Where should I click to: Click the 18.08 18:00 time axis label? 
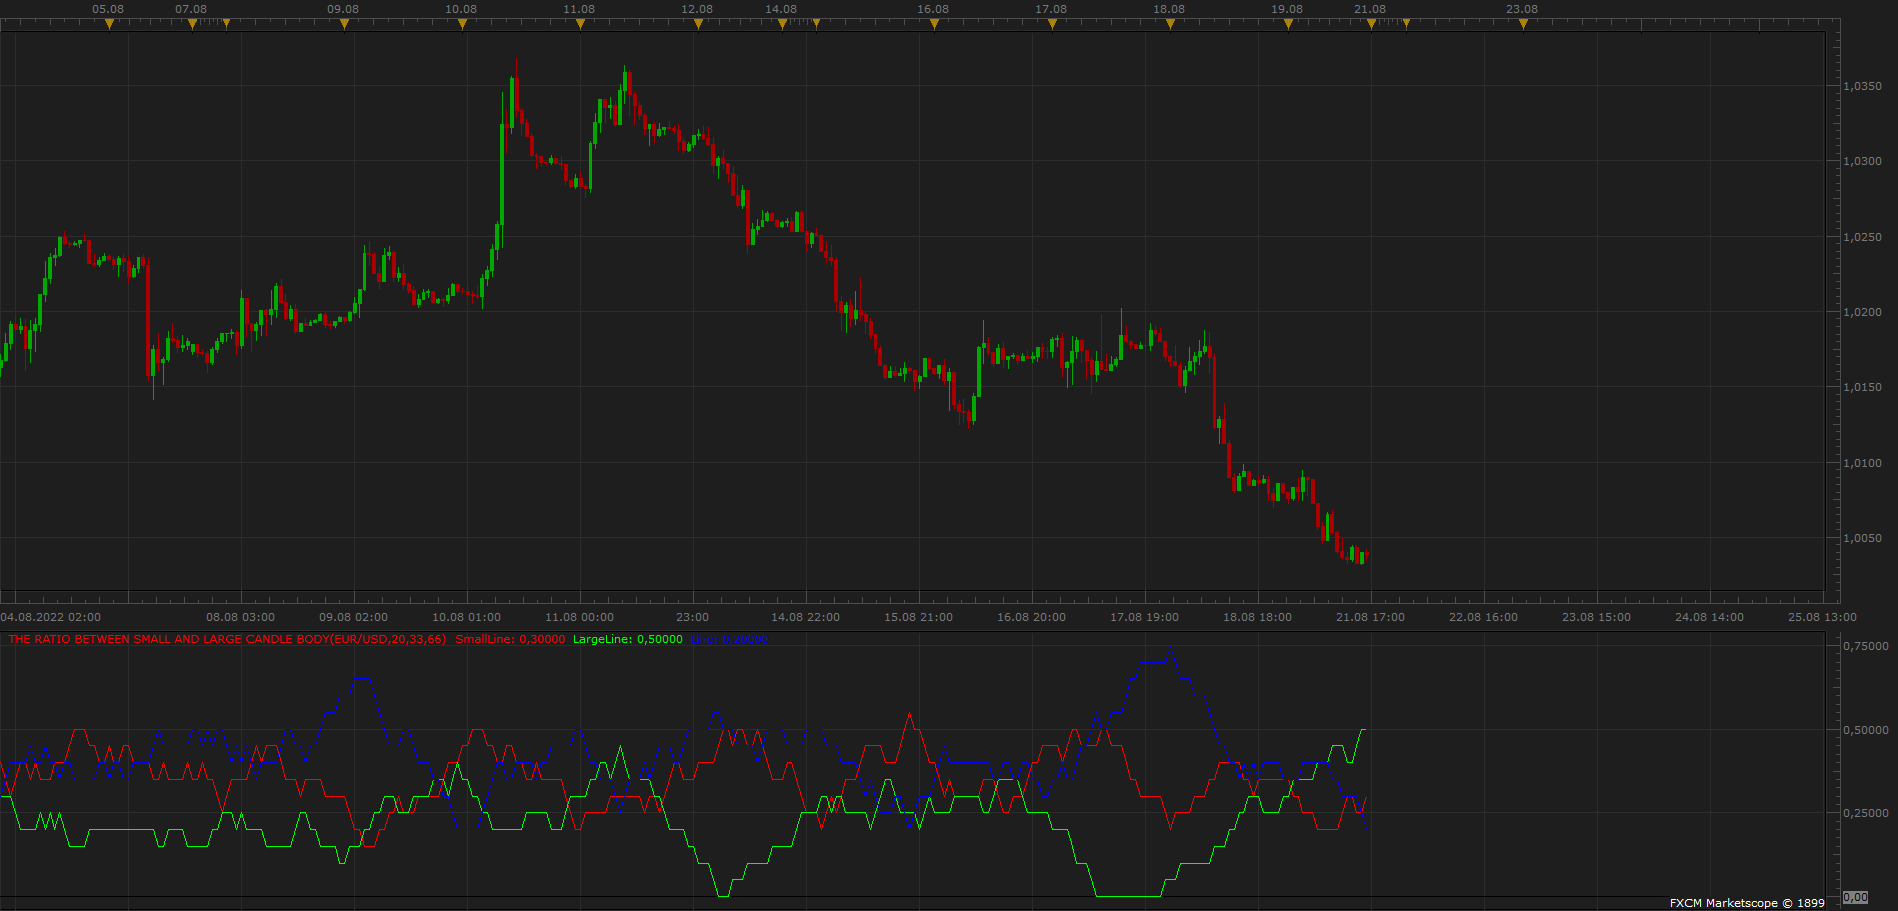[1257, 617]
